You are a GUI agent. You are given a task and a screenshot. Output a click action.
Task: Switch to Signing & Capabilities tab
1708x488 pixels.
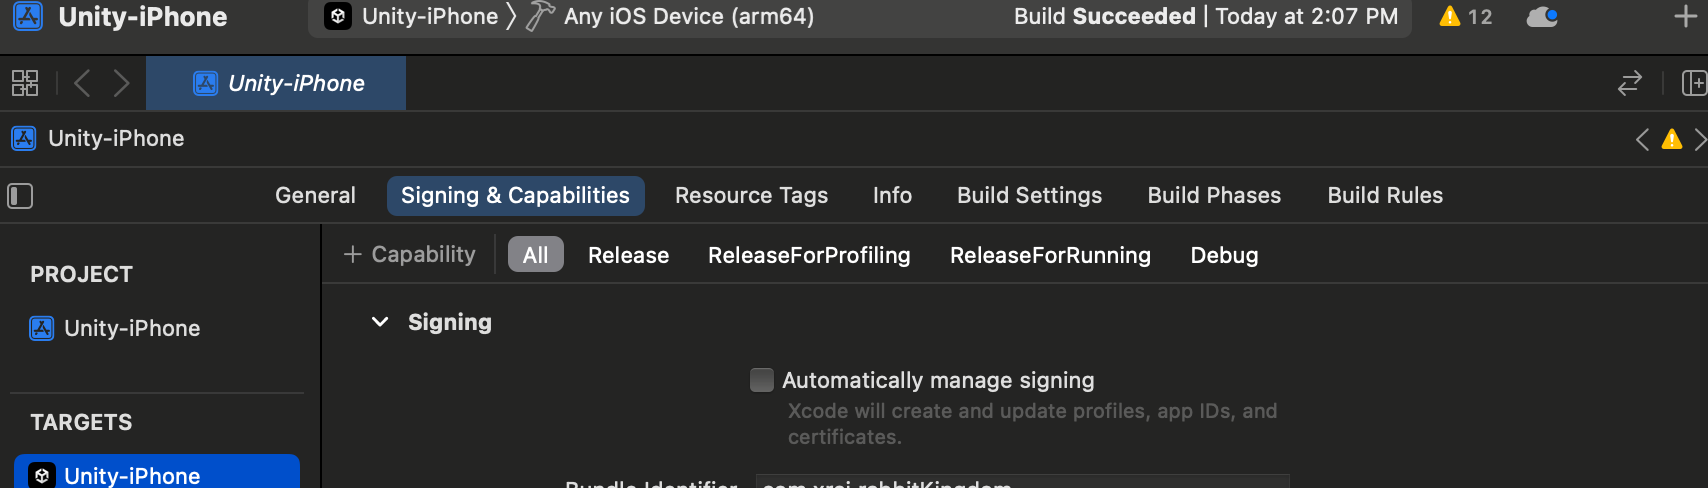[x=515, y=195]
